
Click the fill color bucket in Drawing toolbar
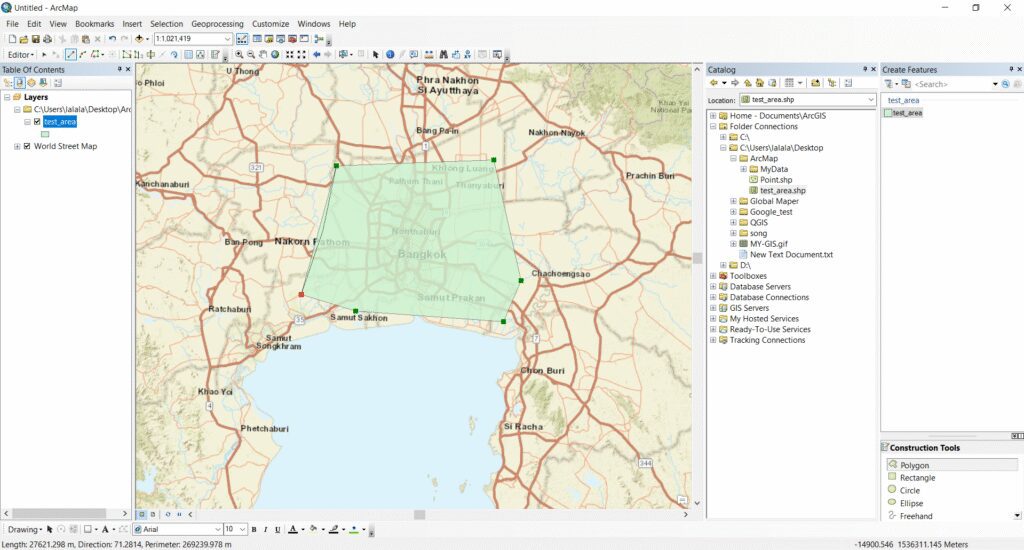[x=313, y=530]
